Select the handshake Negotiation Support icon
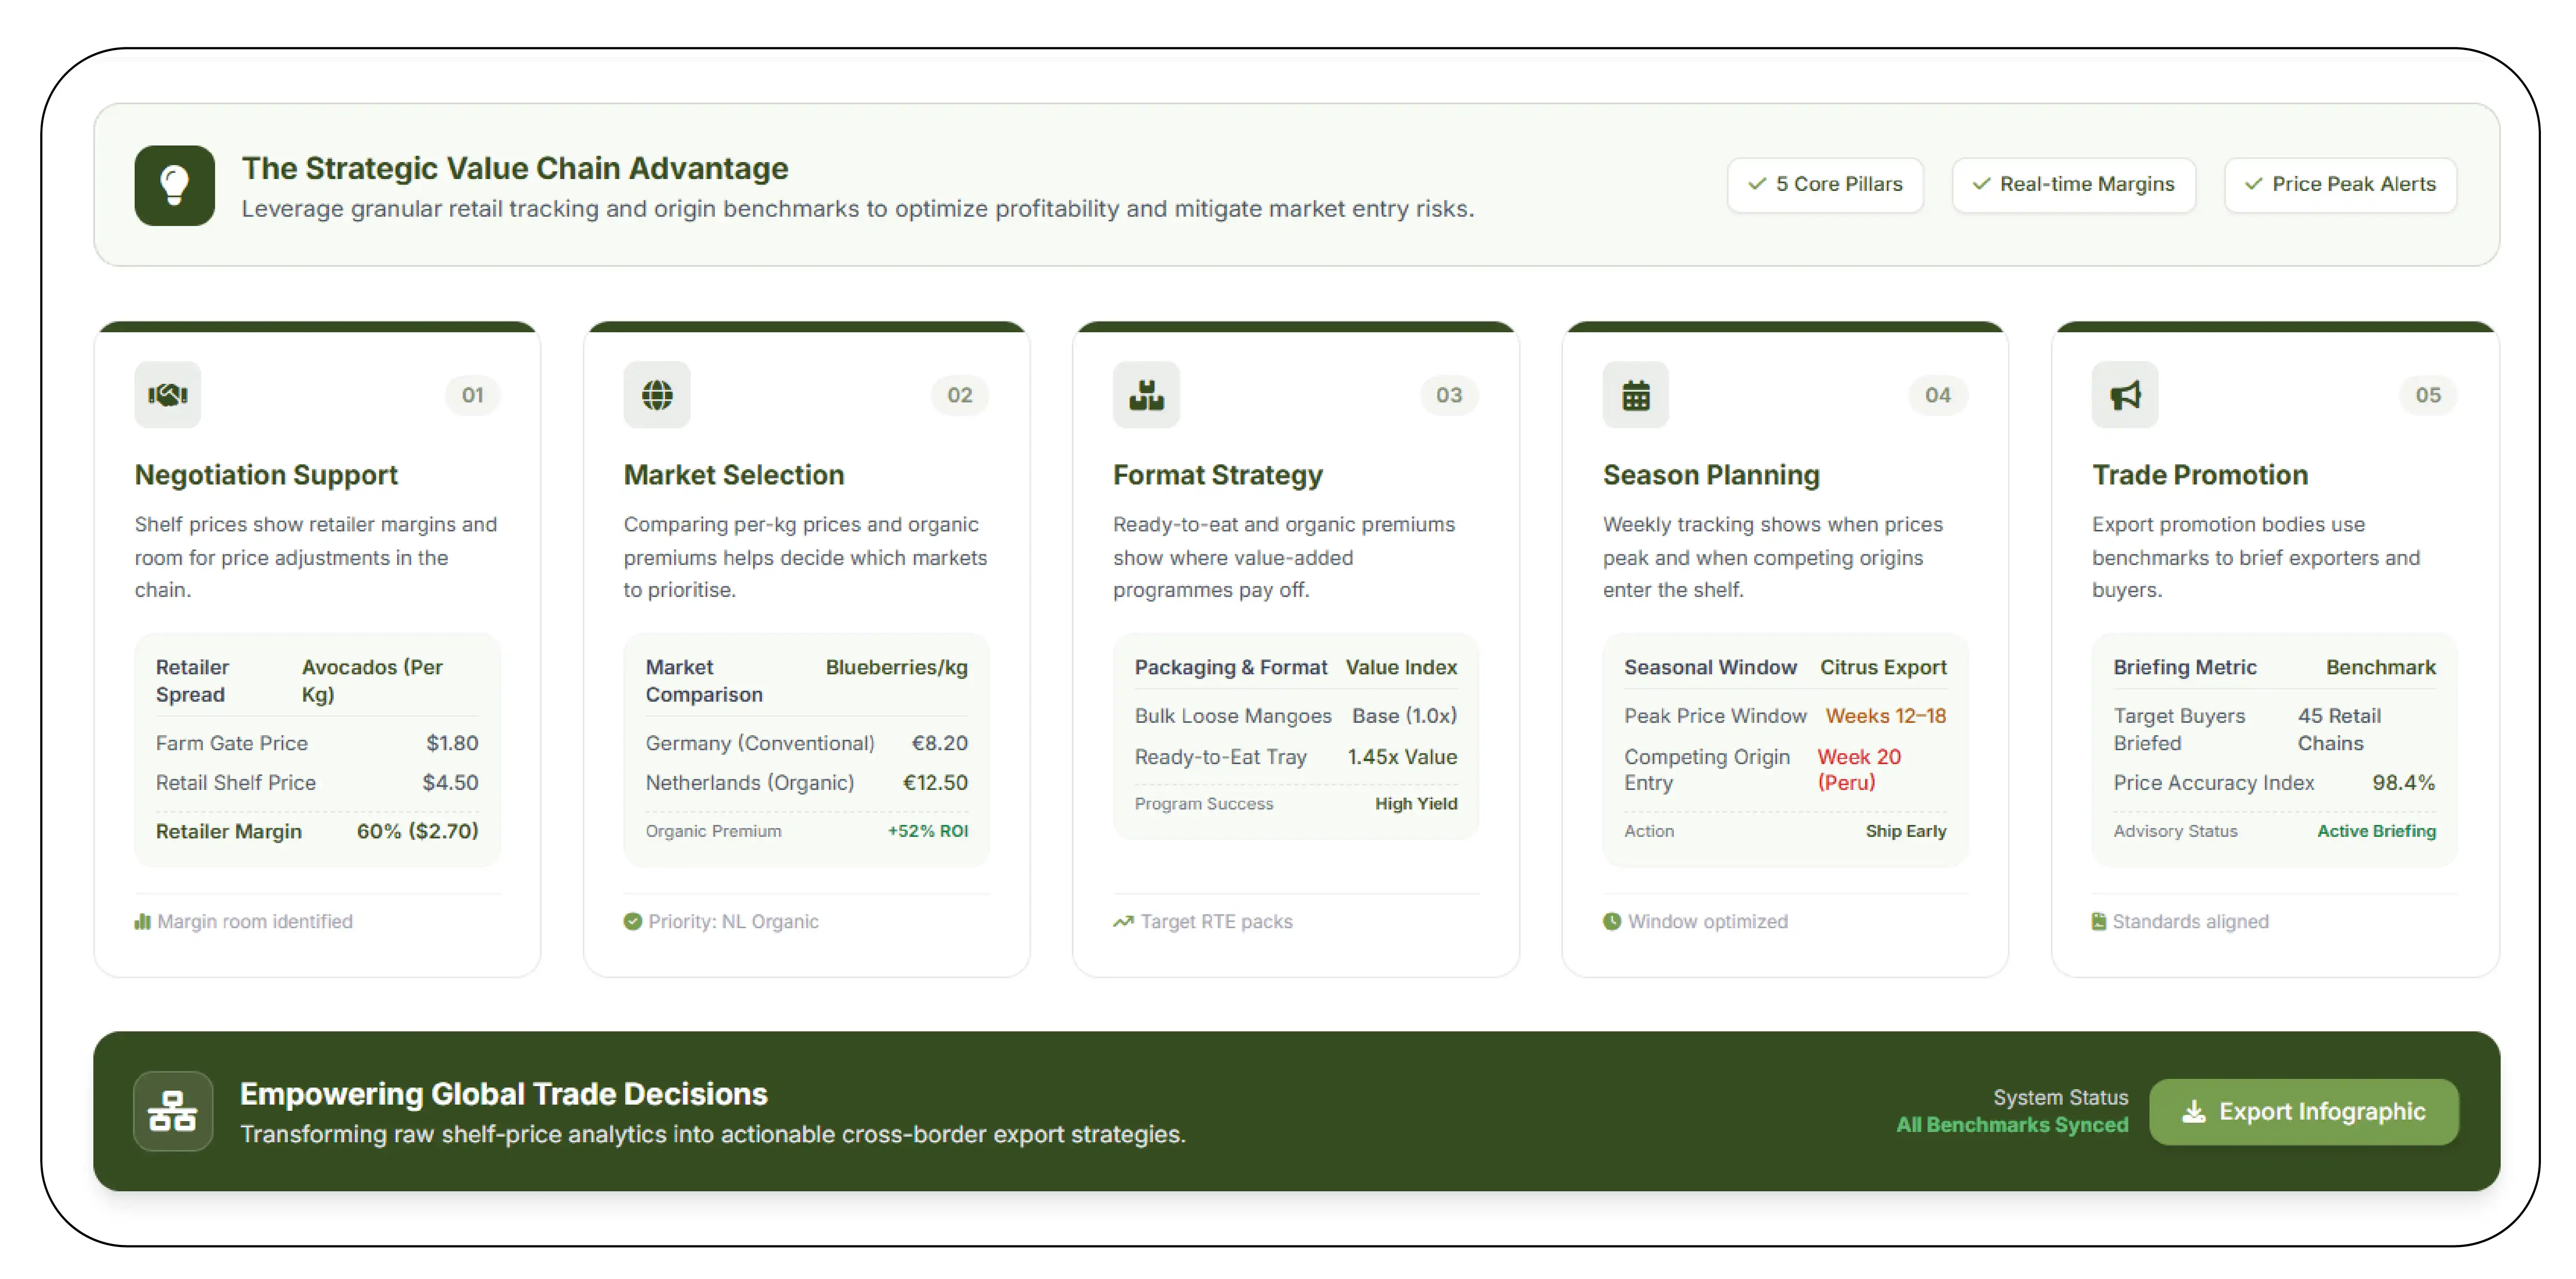The width and height of the screenshot is (2576, 1279). (168, 395)
